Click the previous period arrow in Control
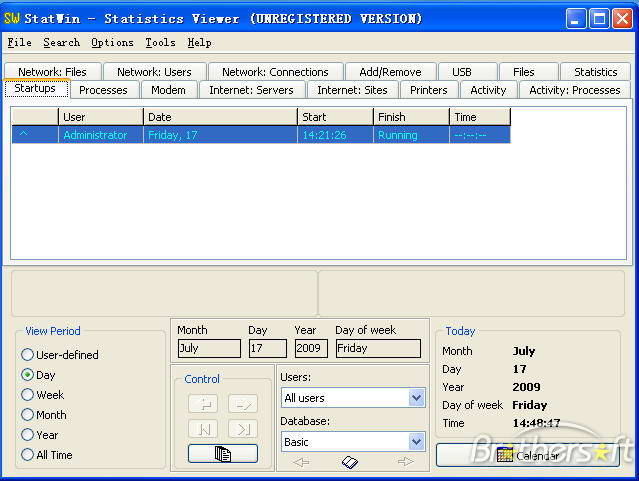Image resolution: width=639 pixels, height=481 pixels. click(x=203, y=404)
